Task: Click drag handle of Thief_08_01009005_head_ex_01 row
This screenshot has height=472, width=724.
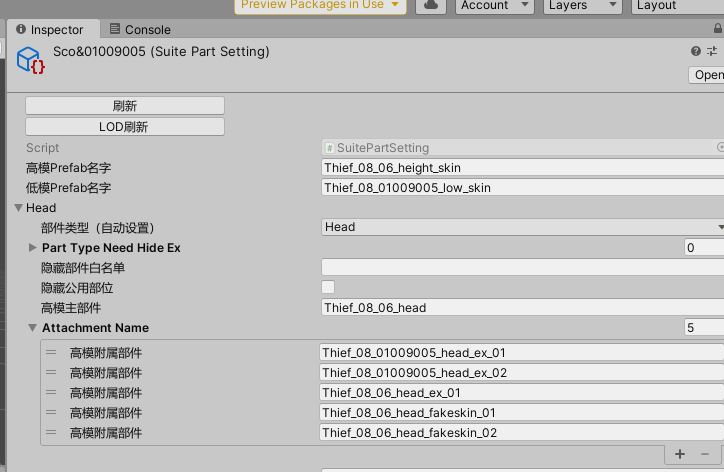Action: (x=51, y=352)
